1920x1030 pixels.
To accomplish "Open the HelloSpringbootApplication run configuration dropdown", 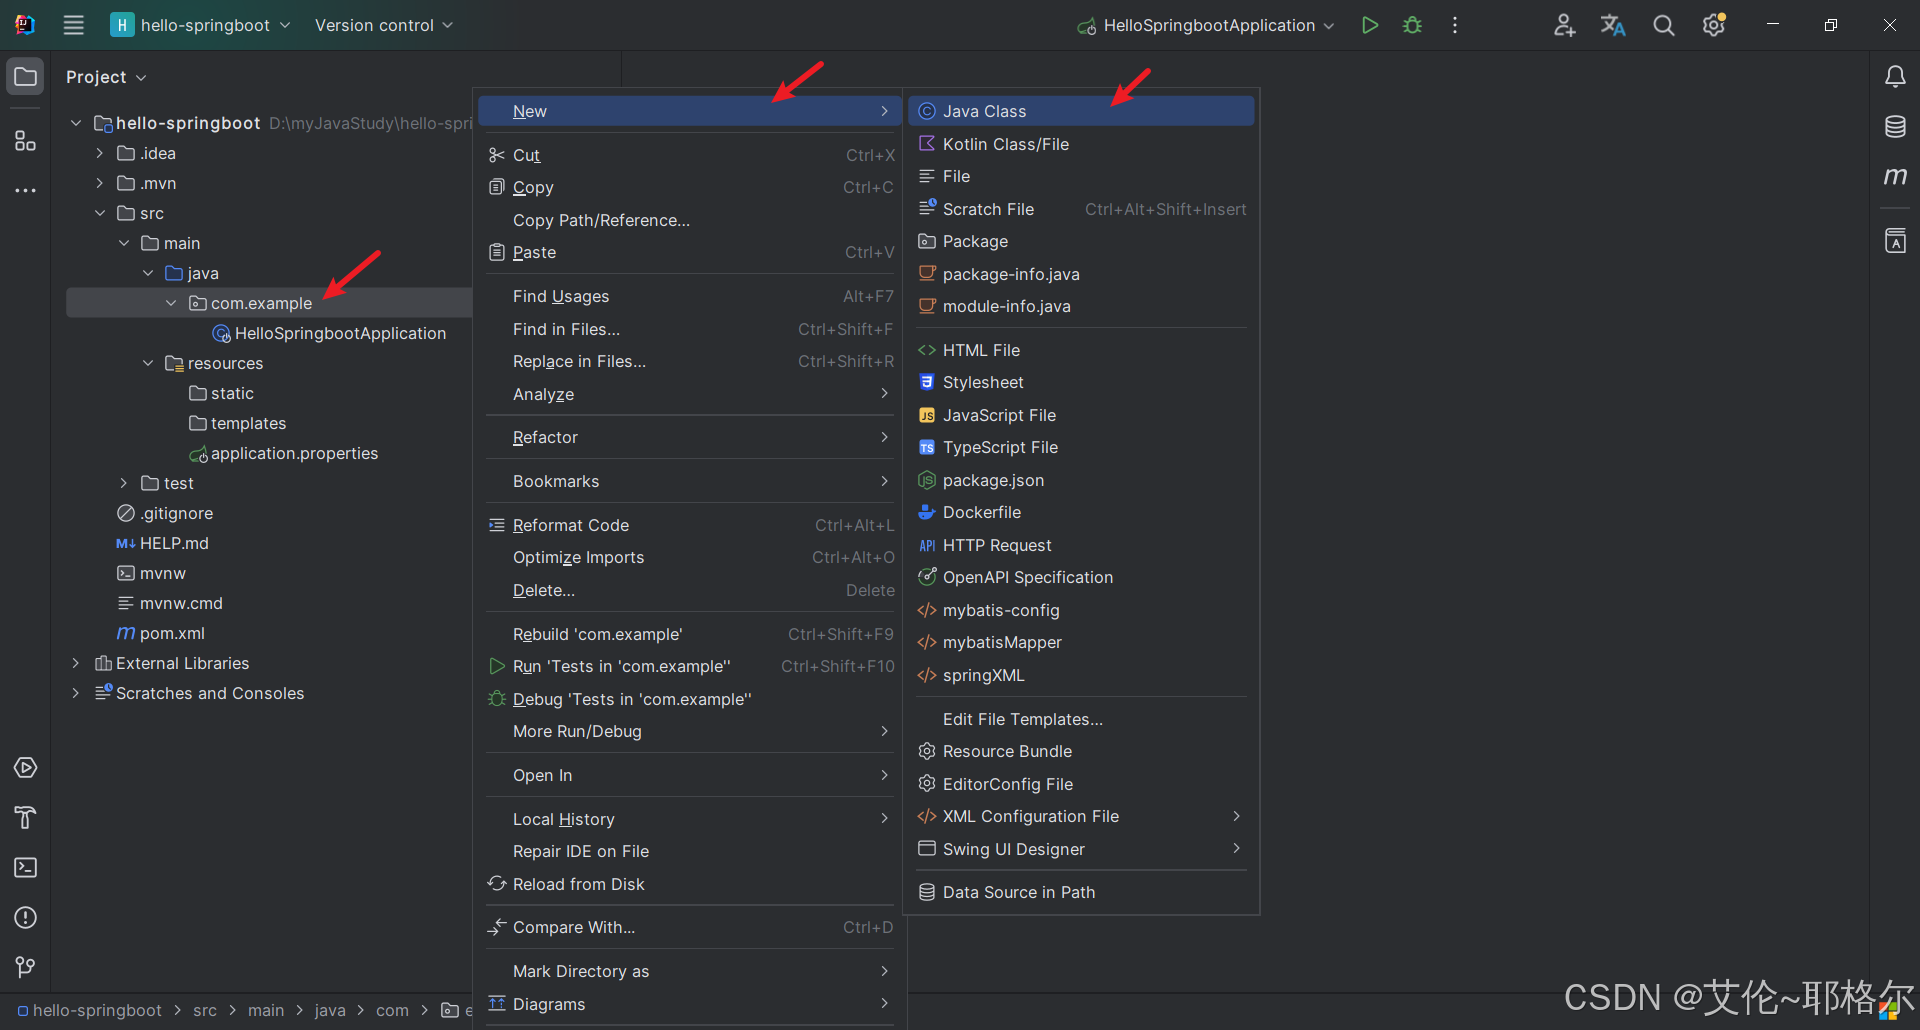I will pos(1205,25).
